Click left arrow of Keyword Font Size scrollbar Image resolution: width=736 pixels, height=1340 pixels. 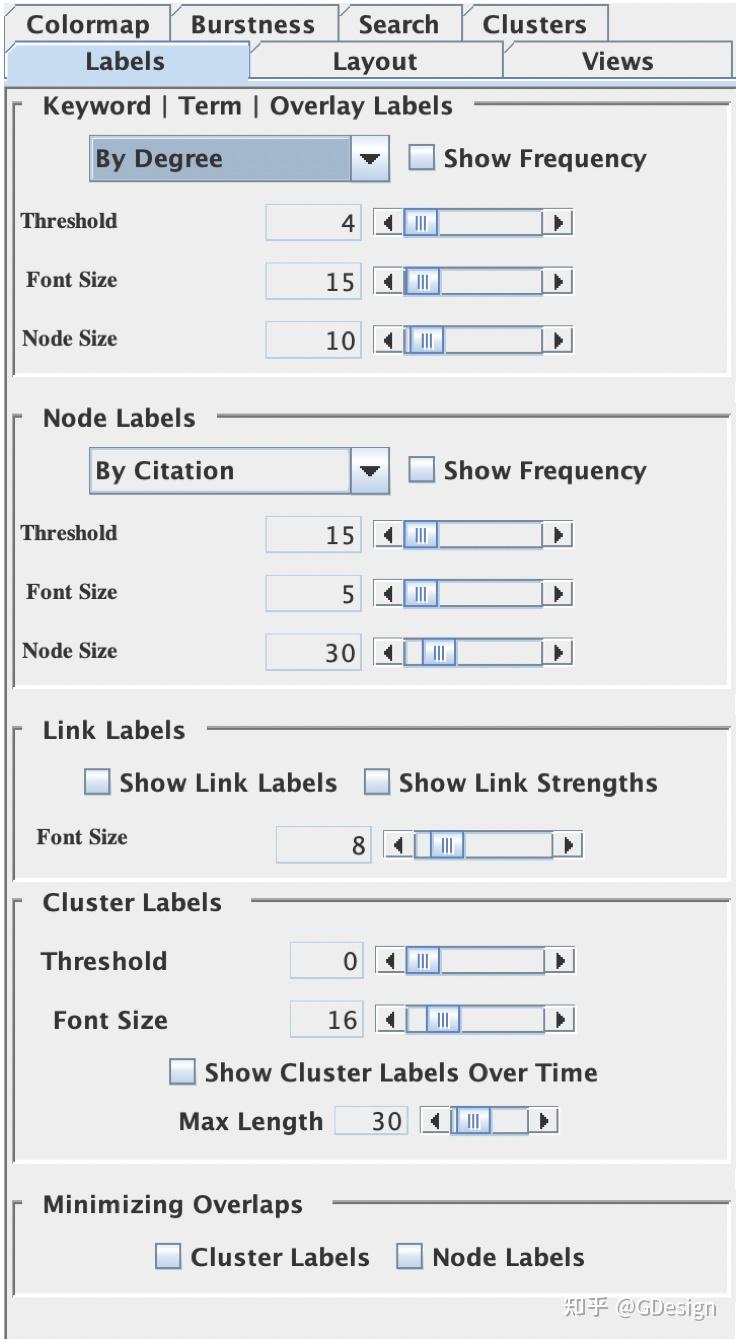[388, 282]
